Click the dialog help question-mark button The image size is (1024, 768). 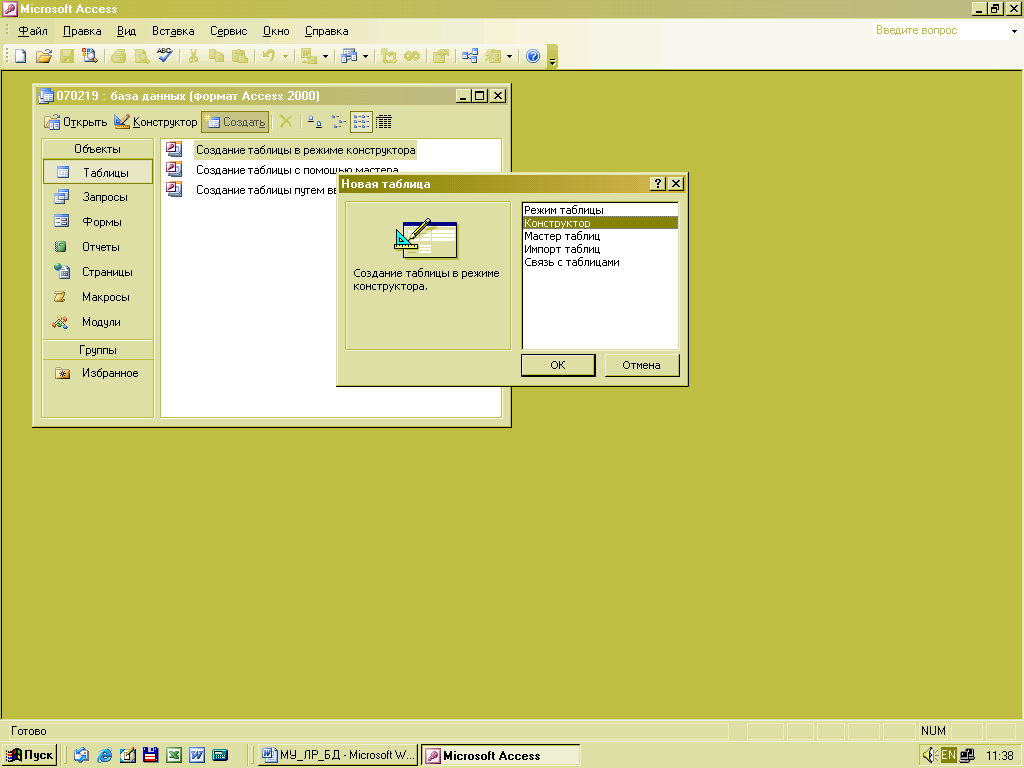click(658, 184)
